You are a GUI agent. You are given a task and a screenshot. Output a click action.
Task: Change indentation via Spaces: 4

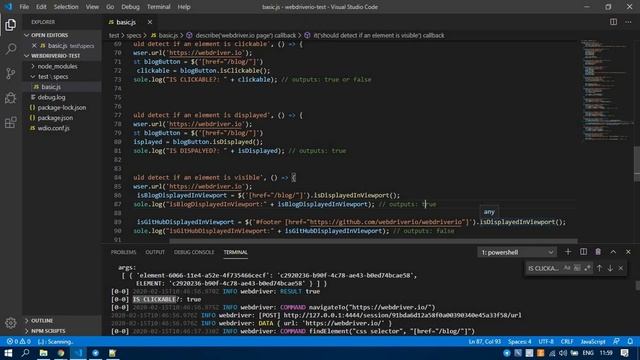coord(520,341)
